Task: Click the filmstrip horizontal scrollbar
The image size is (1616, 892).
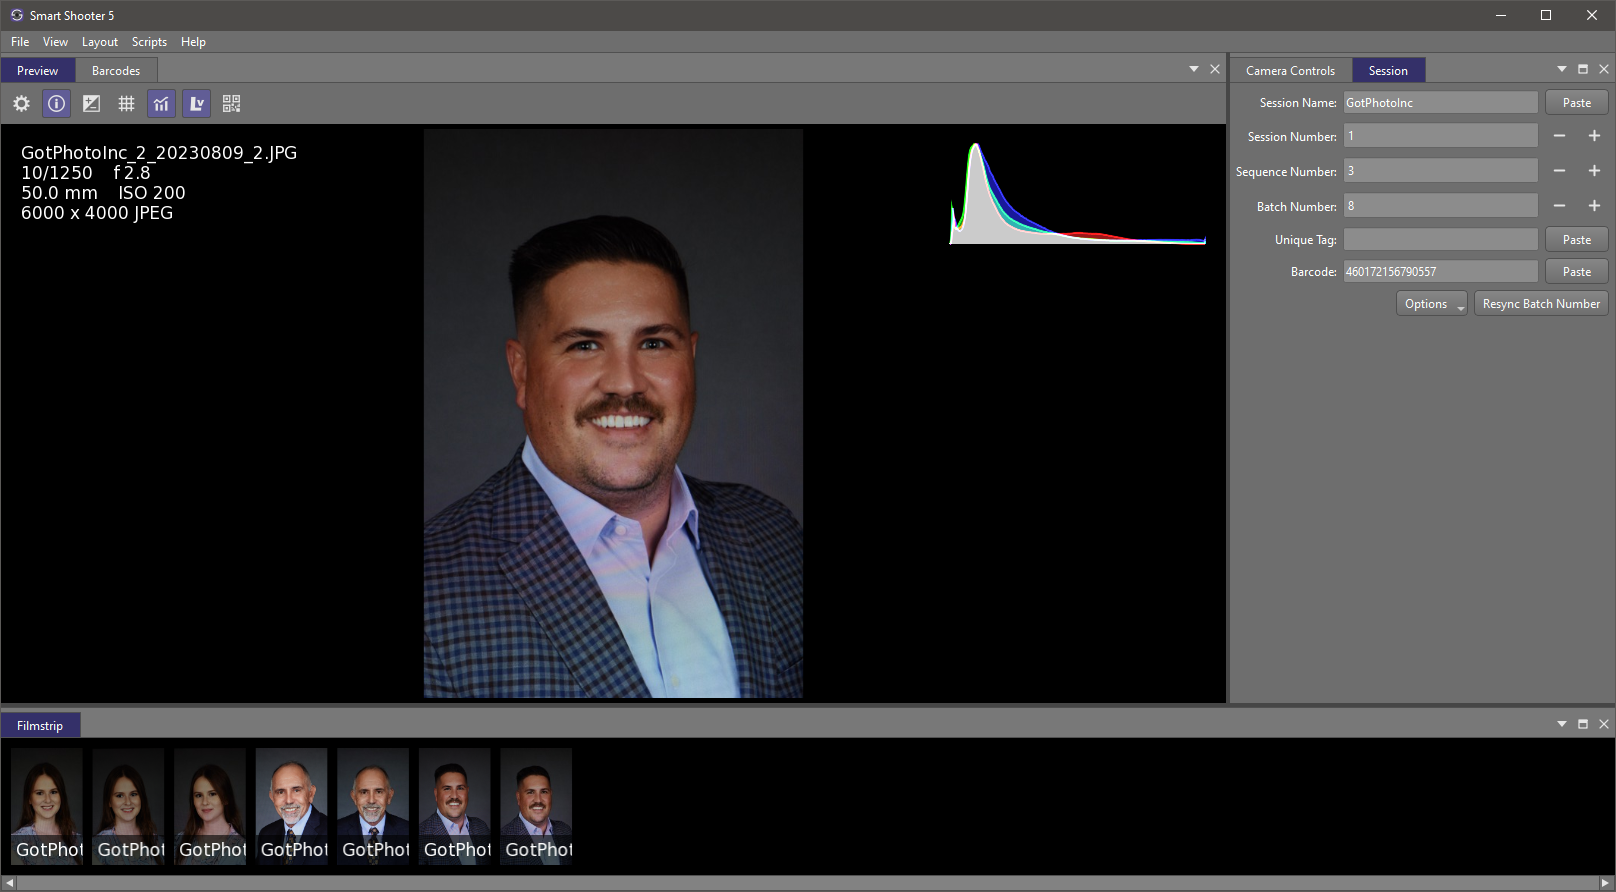Action: pyautogui.click(x=808, y=883)
